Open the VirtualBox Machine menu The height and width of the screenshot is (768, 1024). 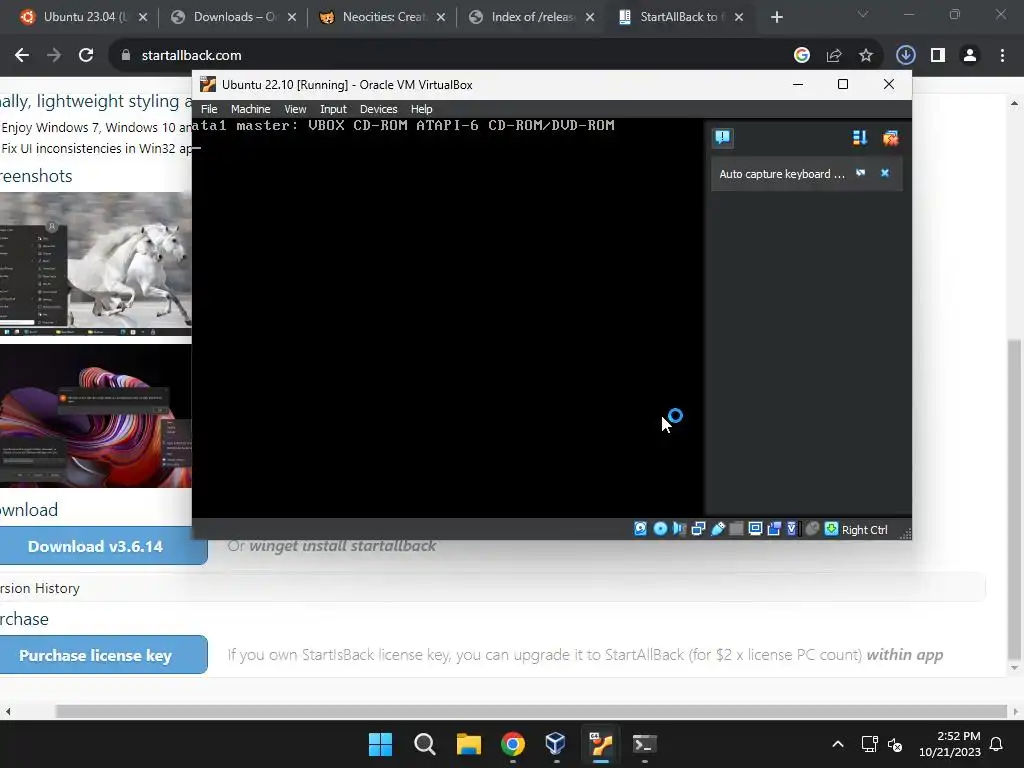(x=250, y=109)
